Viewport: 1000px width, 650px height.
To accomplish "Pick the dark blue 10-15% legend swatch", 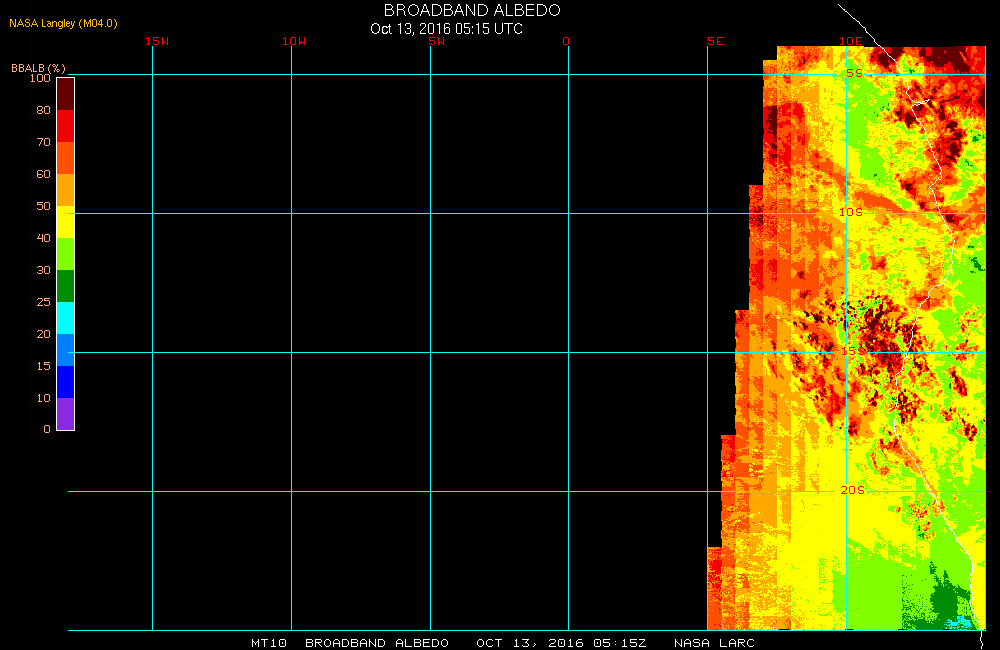I will 65,382.
